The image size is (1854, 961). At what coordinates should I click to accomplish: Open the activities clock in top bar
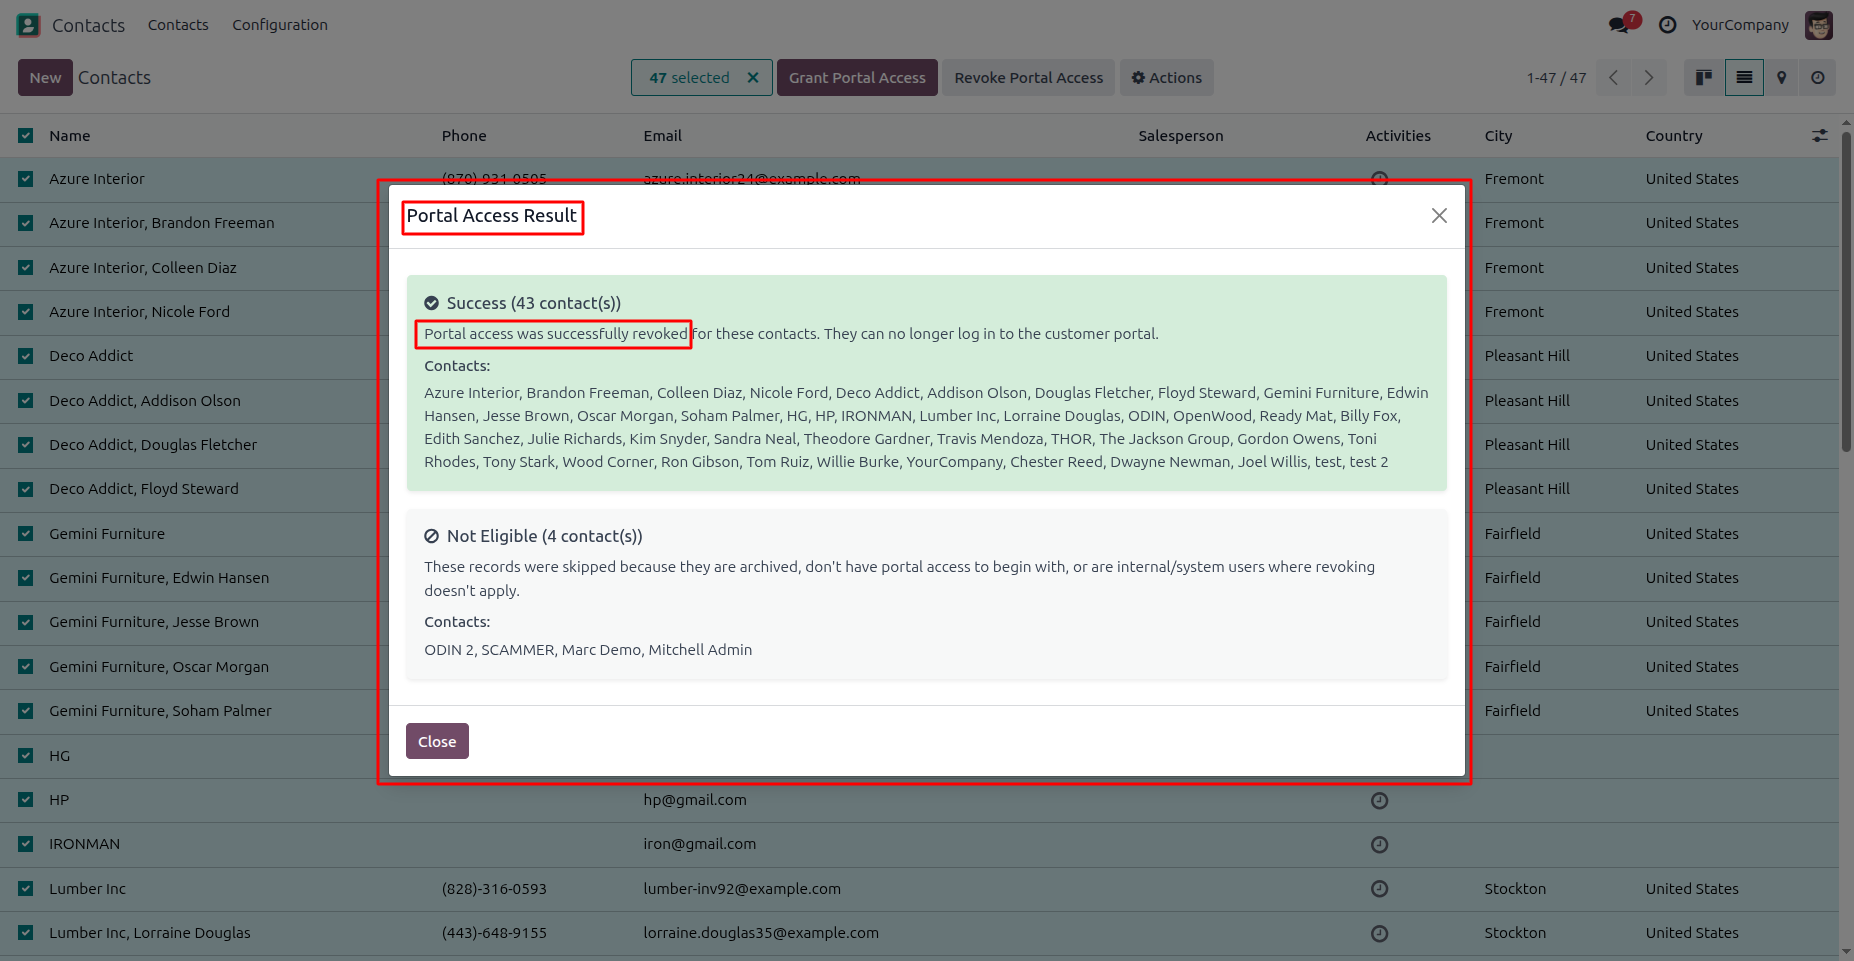point(1667,25)
